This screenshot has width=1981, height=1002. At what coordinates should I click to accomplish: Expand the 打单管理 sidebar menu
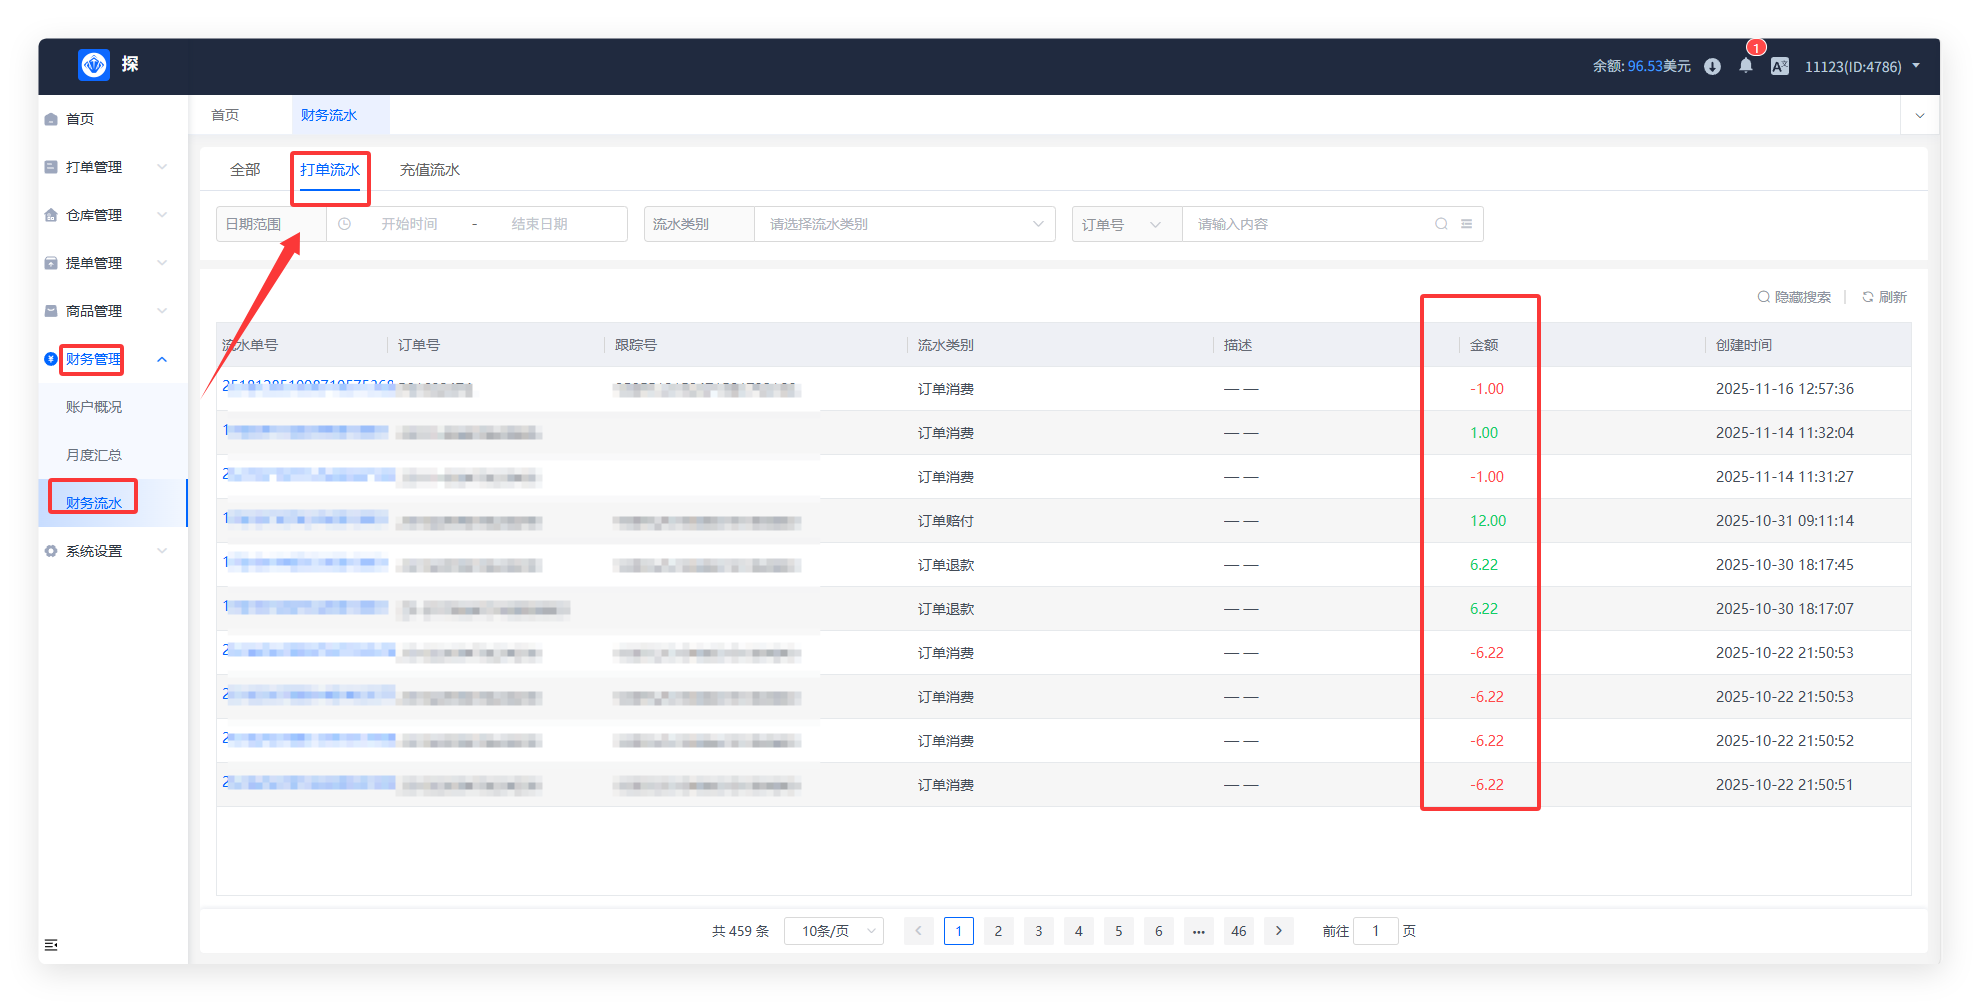click(105, 167)
